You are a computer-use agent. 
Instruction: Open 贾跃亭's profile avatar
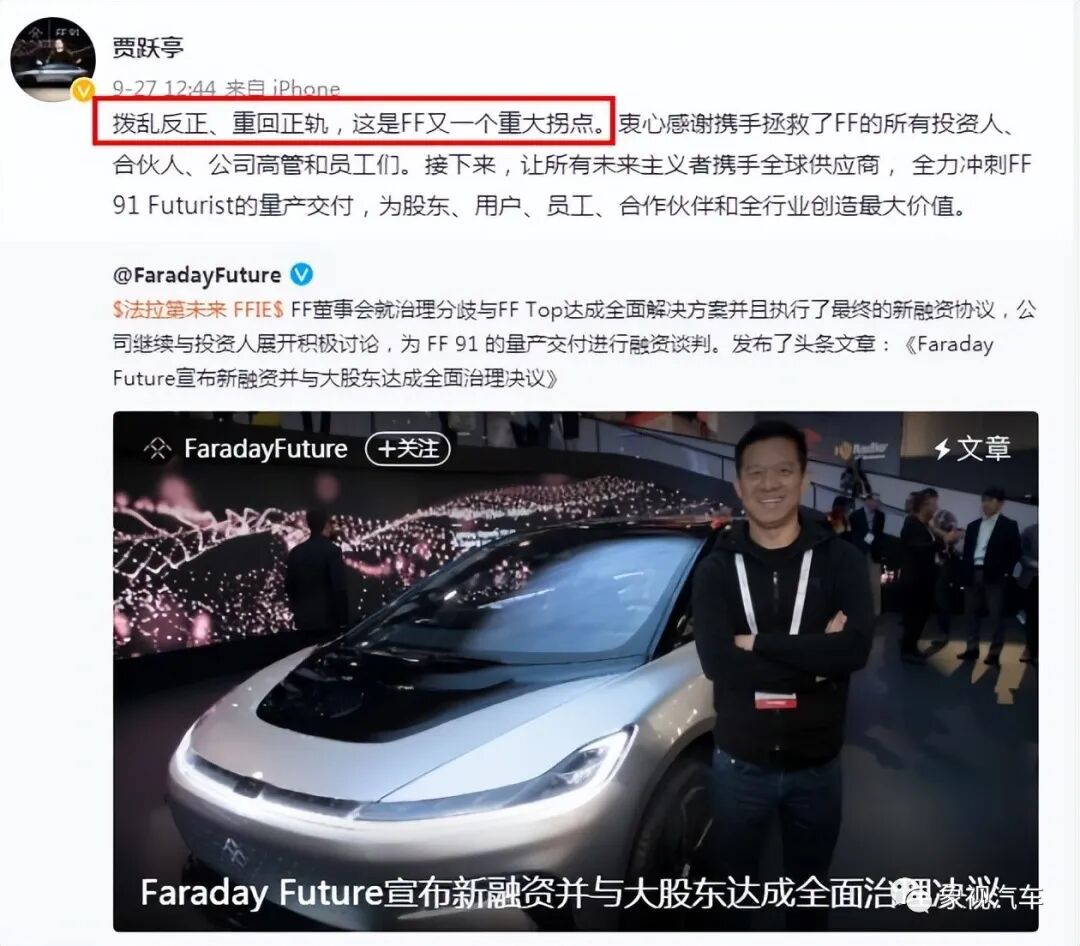(53, 59)
